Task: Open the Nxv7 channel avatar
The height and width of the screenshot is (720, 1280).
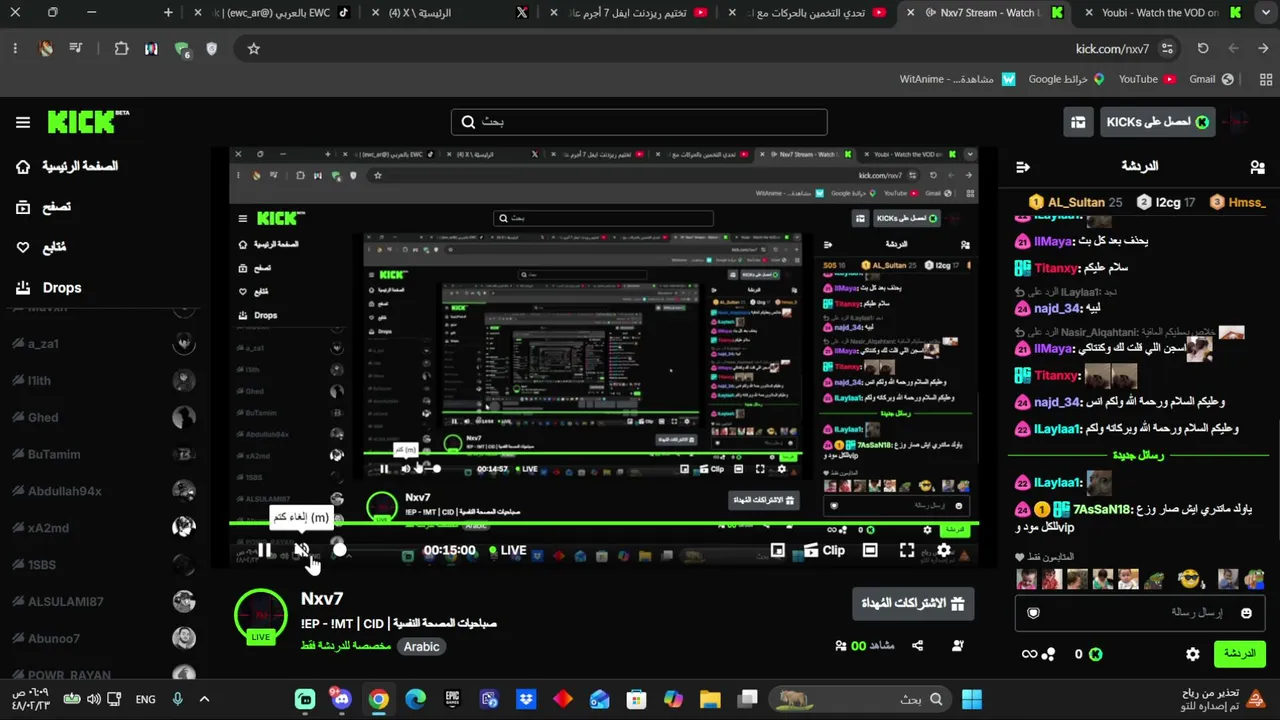Action: pos(260,615)
